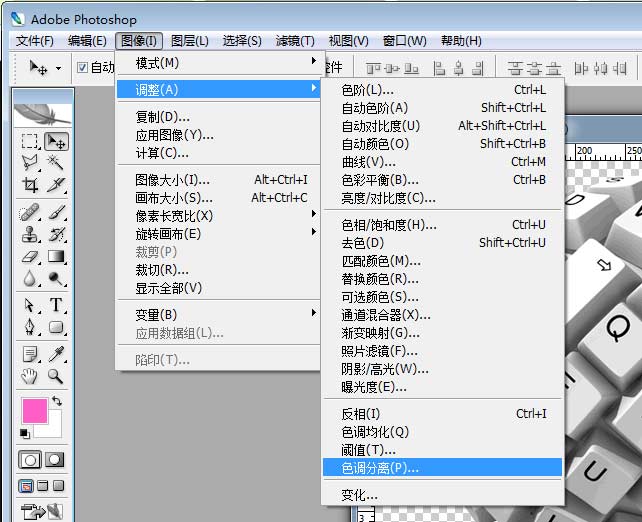This screenshot has height=522, width=642.
Task: Align top edges button in options bar
Action: [373, 68]
